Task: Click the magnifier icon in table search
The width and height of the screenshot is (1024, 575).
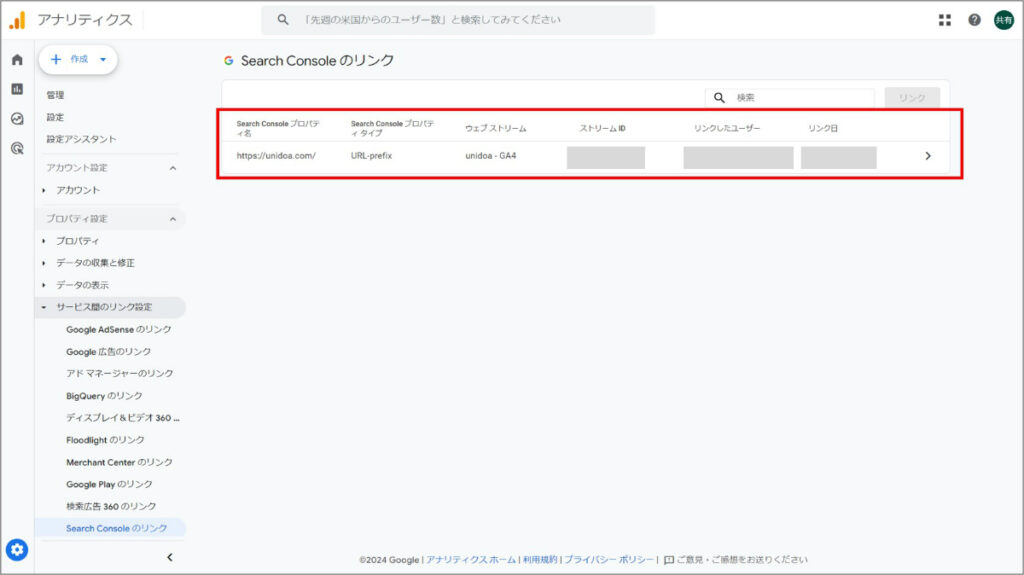Action: coord(719,97)
